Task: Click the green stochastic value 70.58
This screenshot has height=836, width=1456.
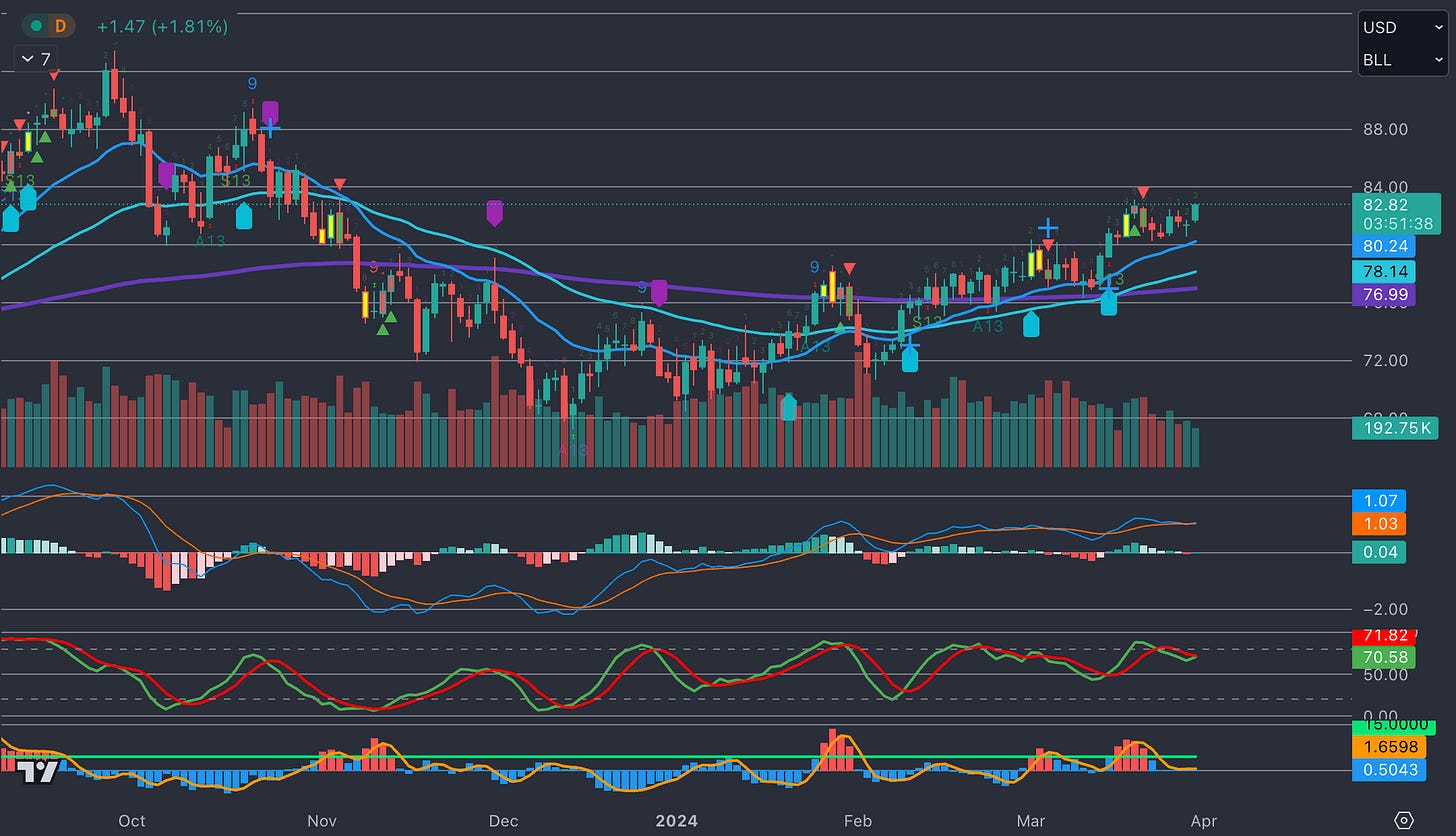Action: point(1385,657)
